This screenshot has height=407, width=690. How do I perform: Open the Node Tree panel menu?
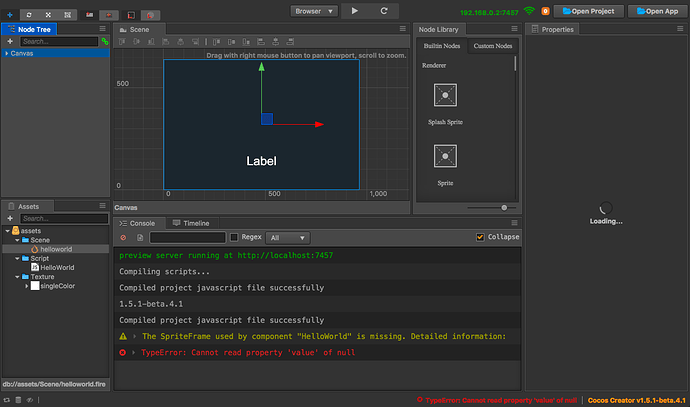point(103,29)
